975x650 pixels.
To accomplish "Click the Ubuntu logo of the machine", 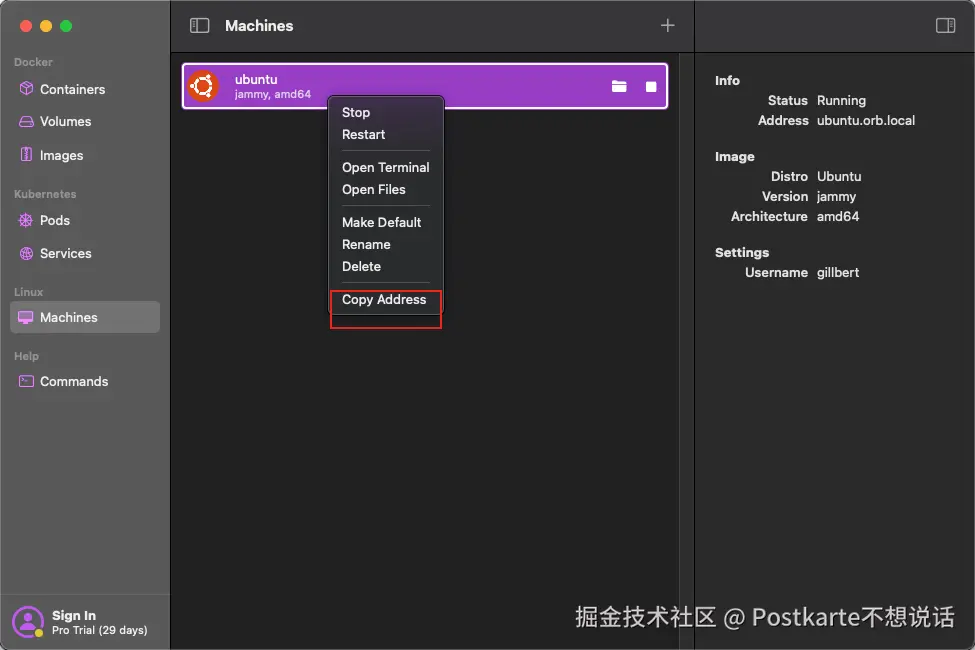I will click(x=203, y=86).
